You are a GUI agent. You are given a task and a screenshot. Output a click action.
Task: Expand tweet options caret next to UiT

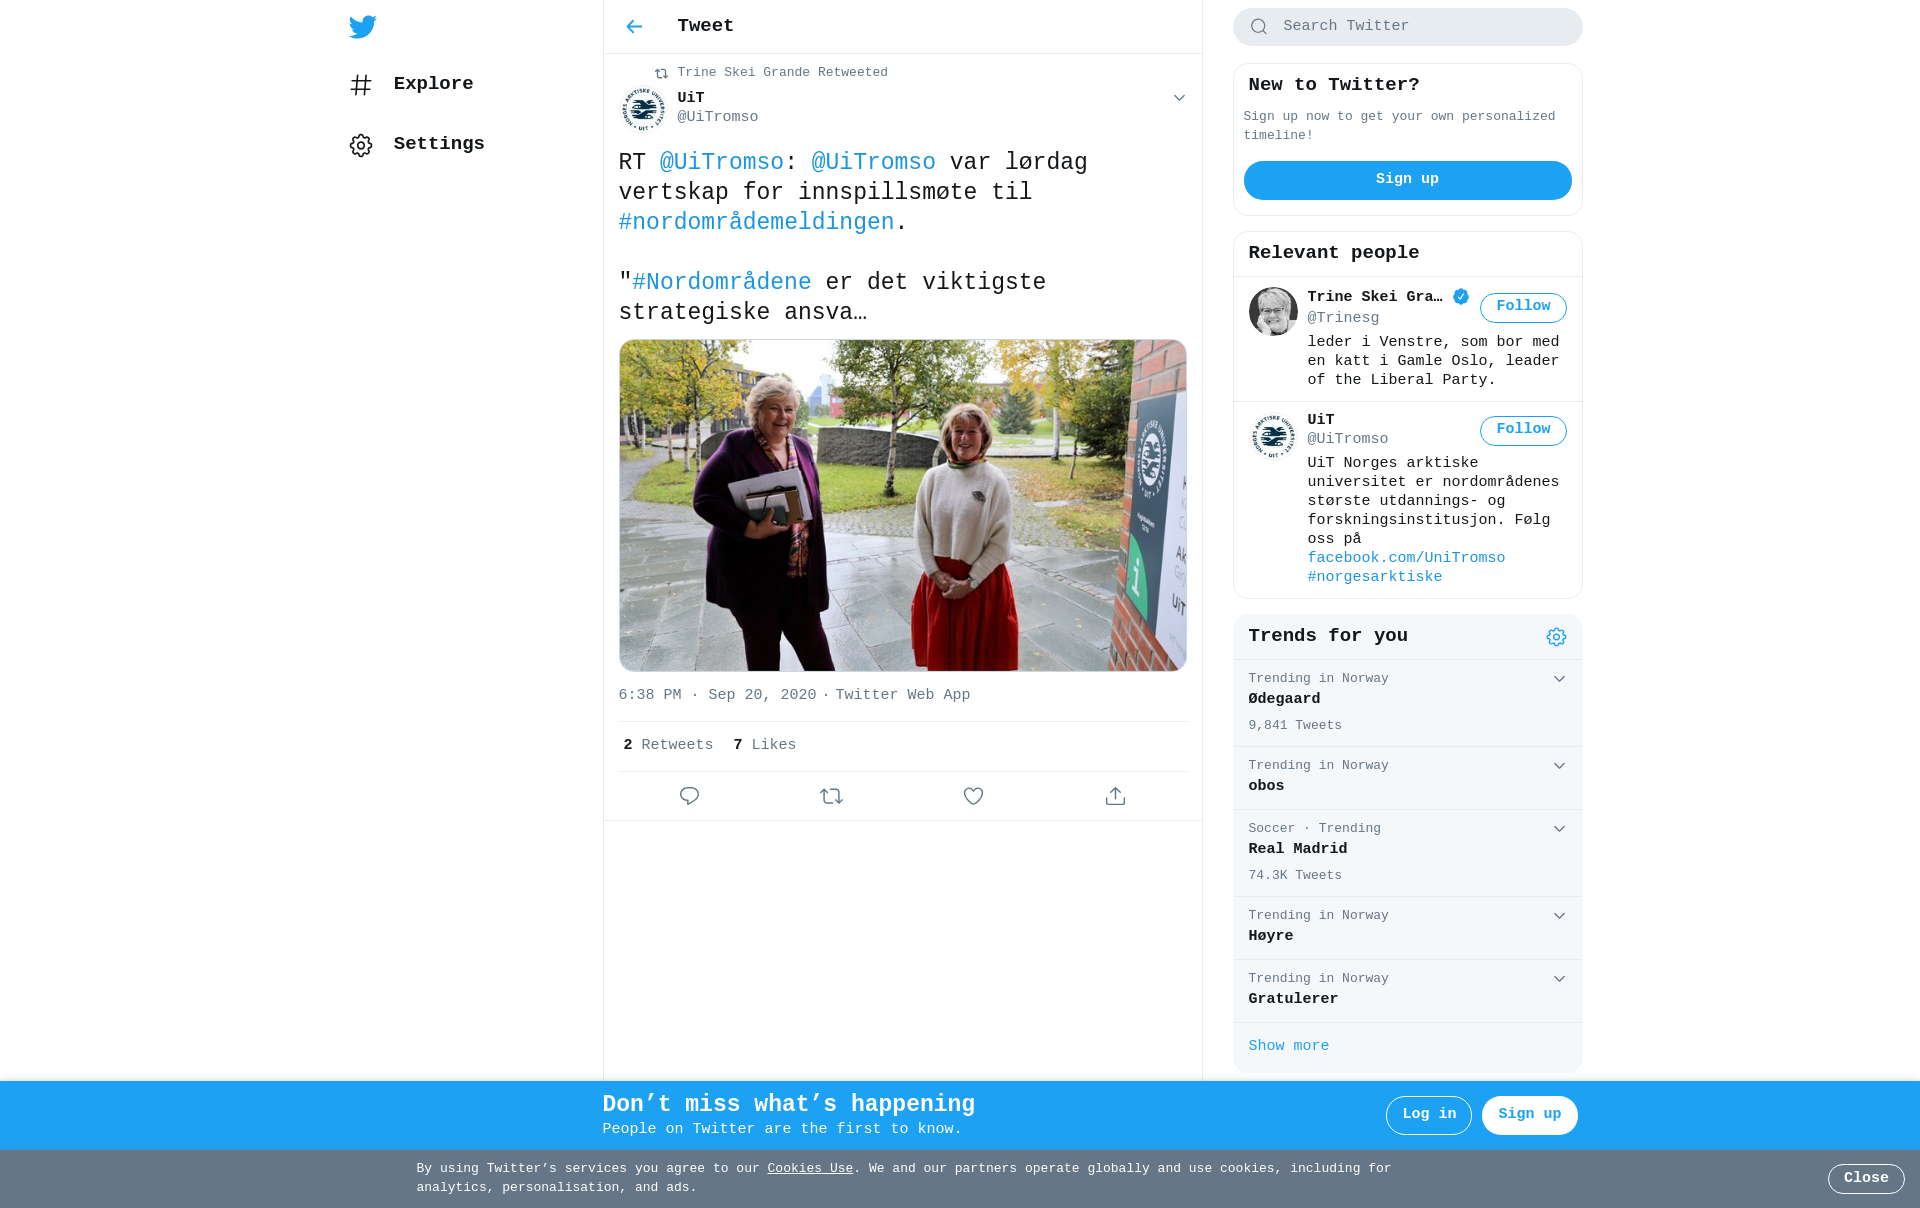coord(1179,98)
